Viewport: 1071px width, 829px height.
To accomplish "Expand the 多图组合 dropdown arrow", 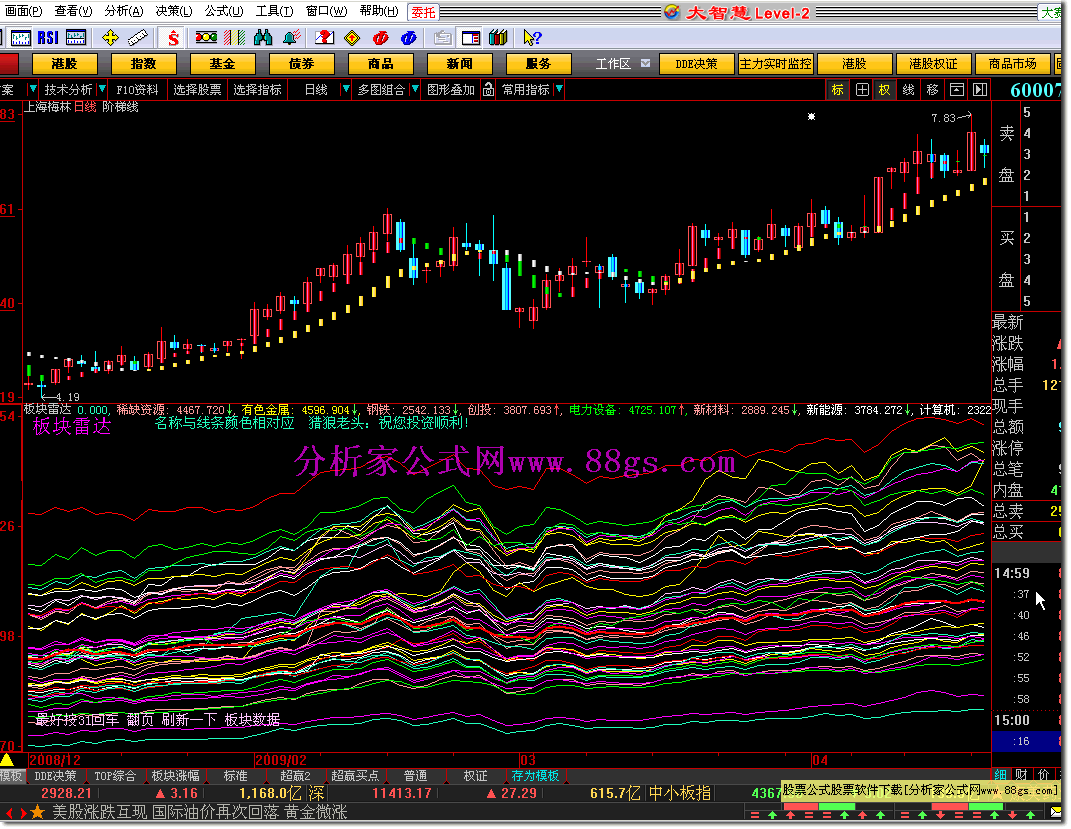I will (x=414, y=89).
